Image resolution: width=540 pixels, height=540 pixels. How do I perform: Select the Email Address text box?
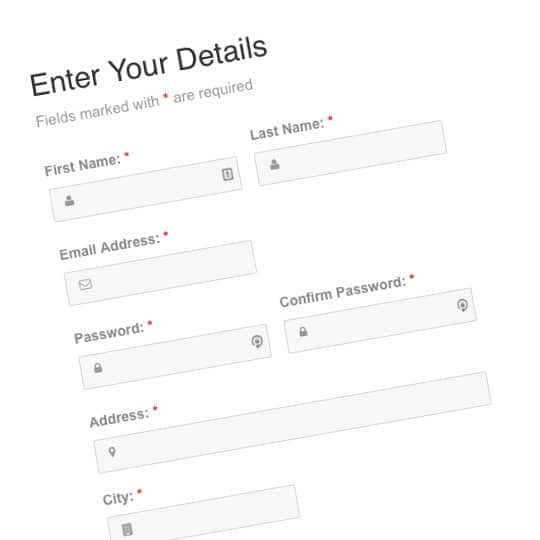tap(160, 273)
